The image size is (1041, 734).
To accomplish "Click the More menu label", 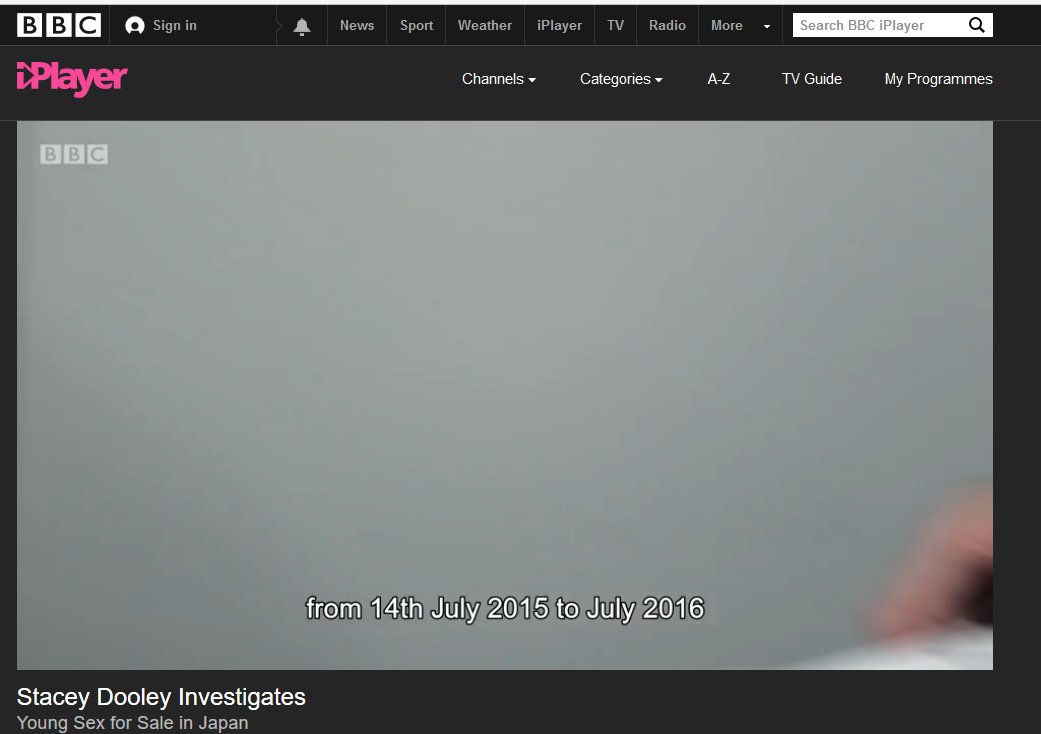I will [x=726, y=25].
